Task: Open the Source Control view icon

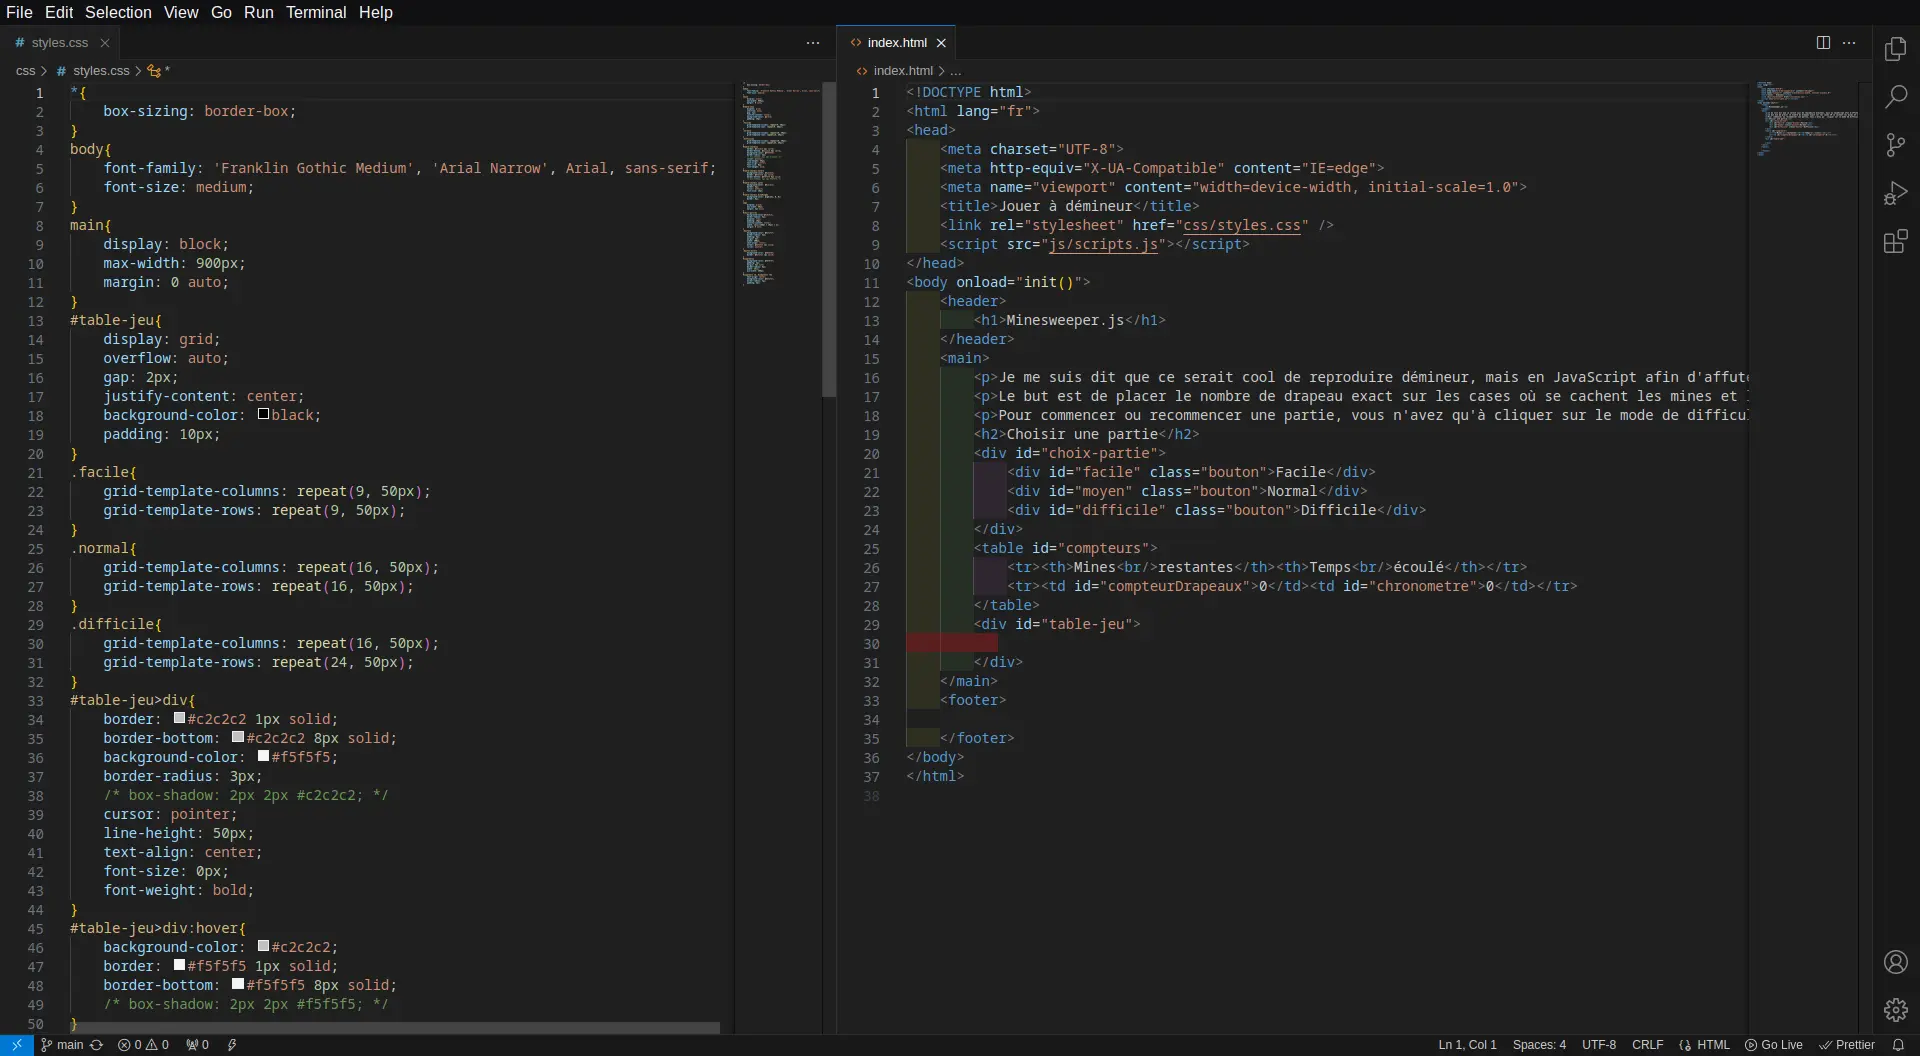Action: pyautogui.click(x=1895, y=145)
